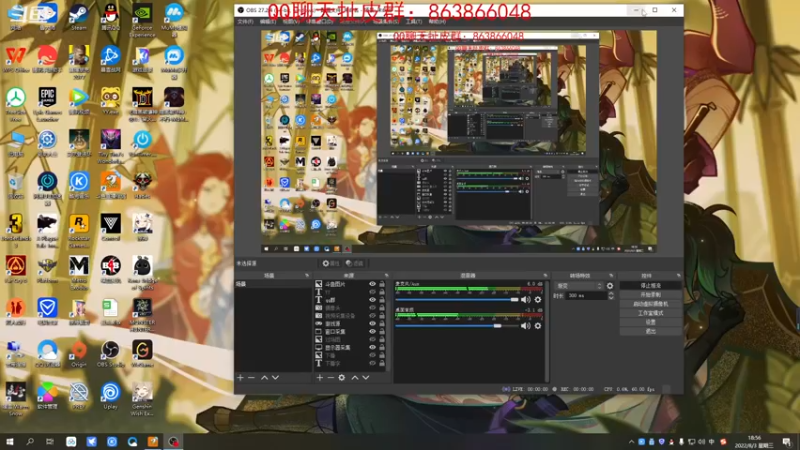
Task: Open the Epic Games Launcher shortcut
Action: pos(47,105)
